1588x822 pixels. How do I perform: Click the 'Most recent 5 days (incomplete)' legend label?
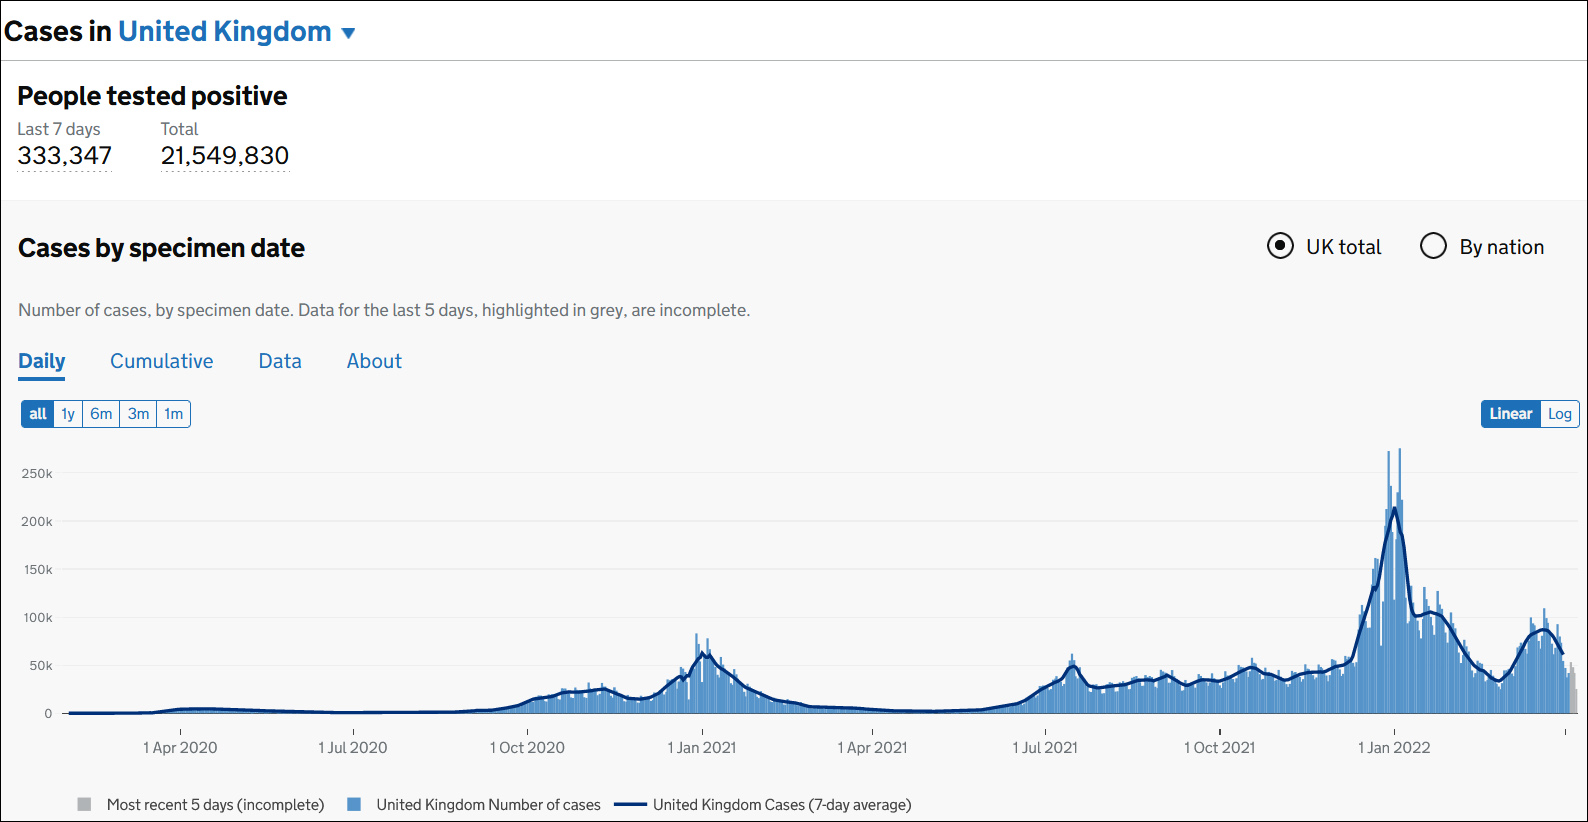(x=216, y=805)
